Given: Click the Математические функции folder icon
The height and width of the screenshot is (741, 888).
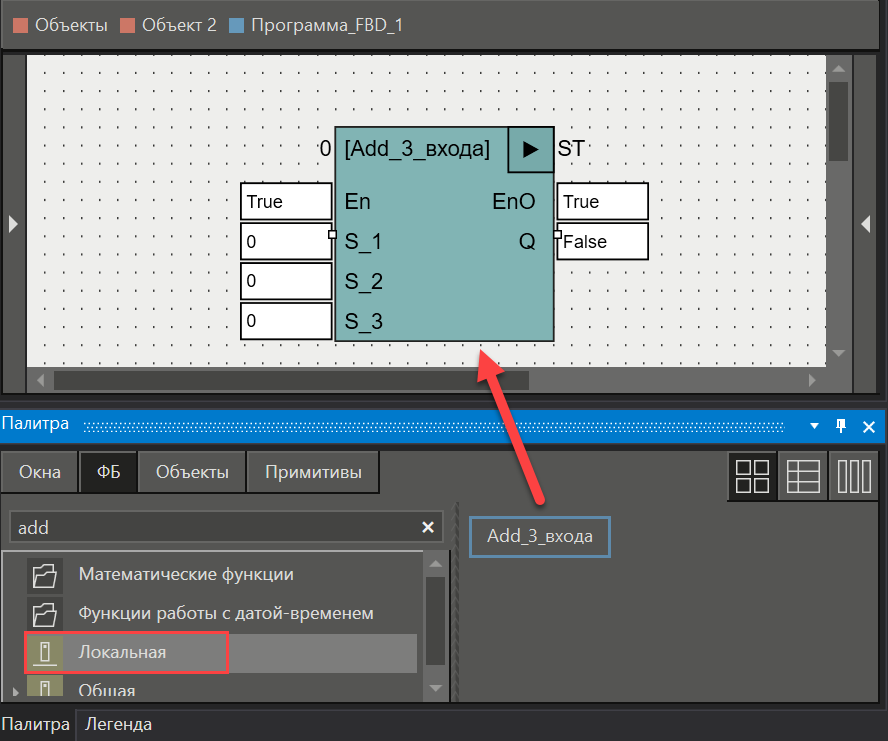Looking at the screenshot, I should (44, 575).
